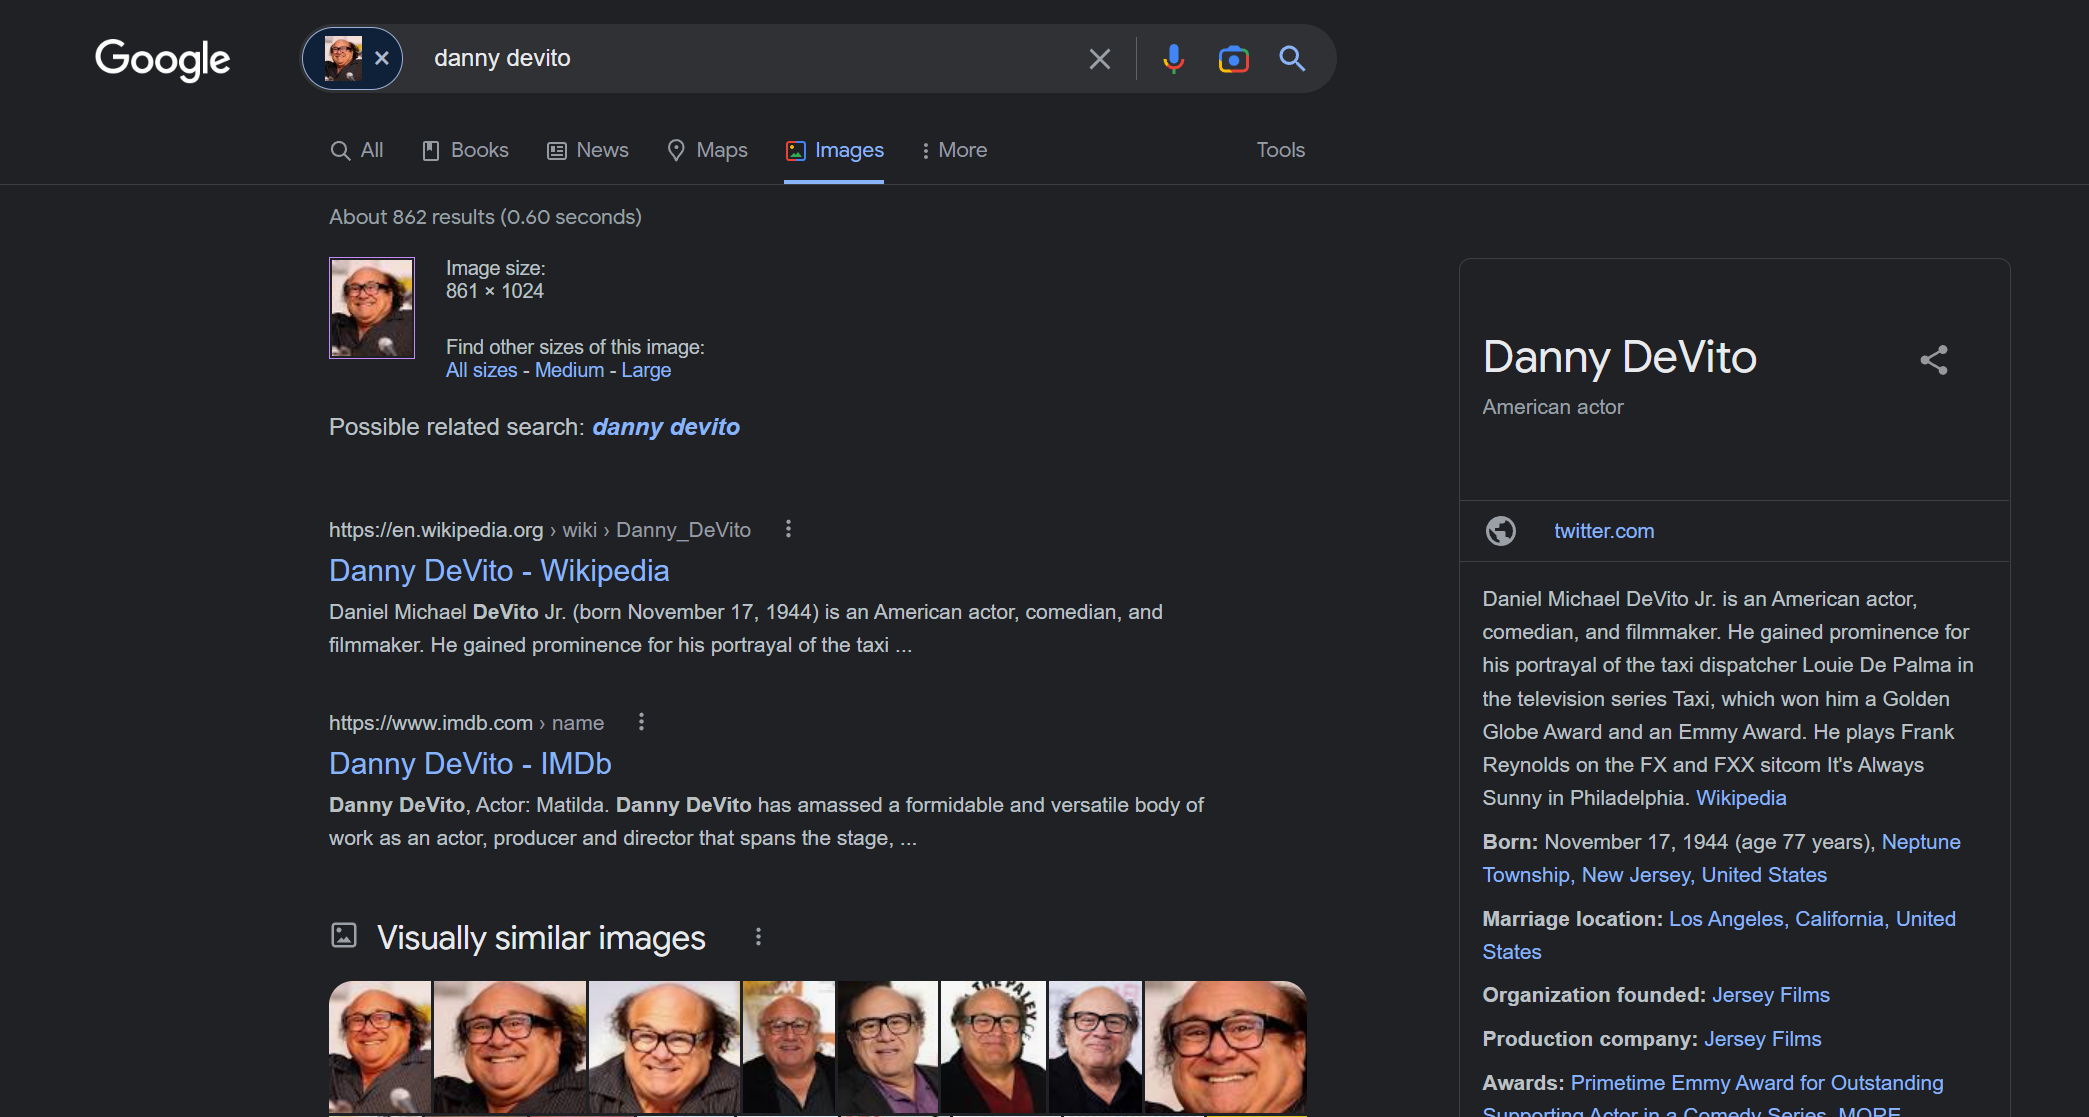Select Large image size link
Screen dimensions: 2089x1117
(x=646, y=370)
